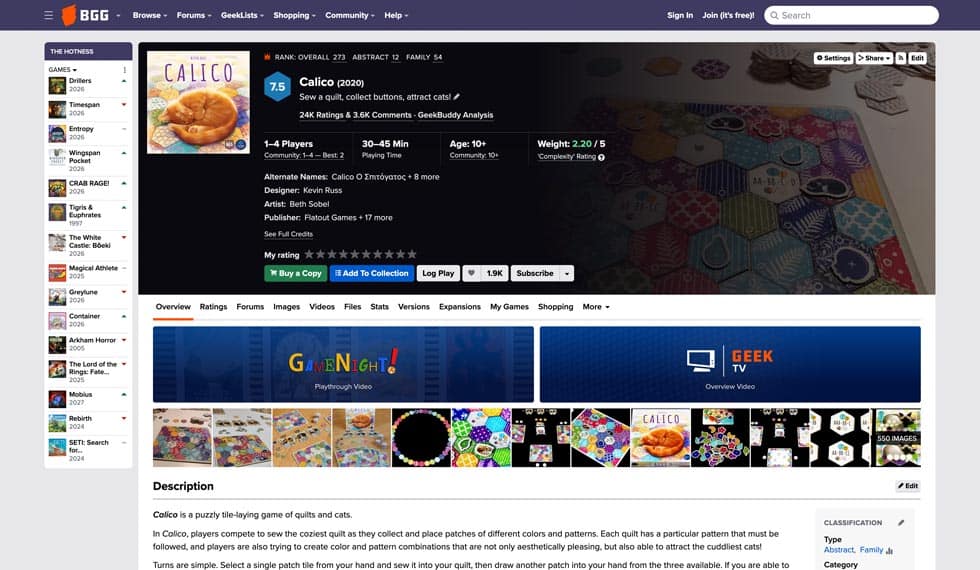Rate the game with the fifth star
Screen dimensions: 980x570
[x=354, y=254]
